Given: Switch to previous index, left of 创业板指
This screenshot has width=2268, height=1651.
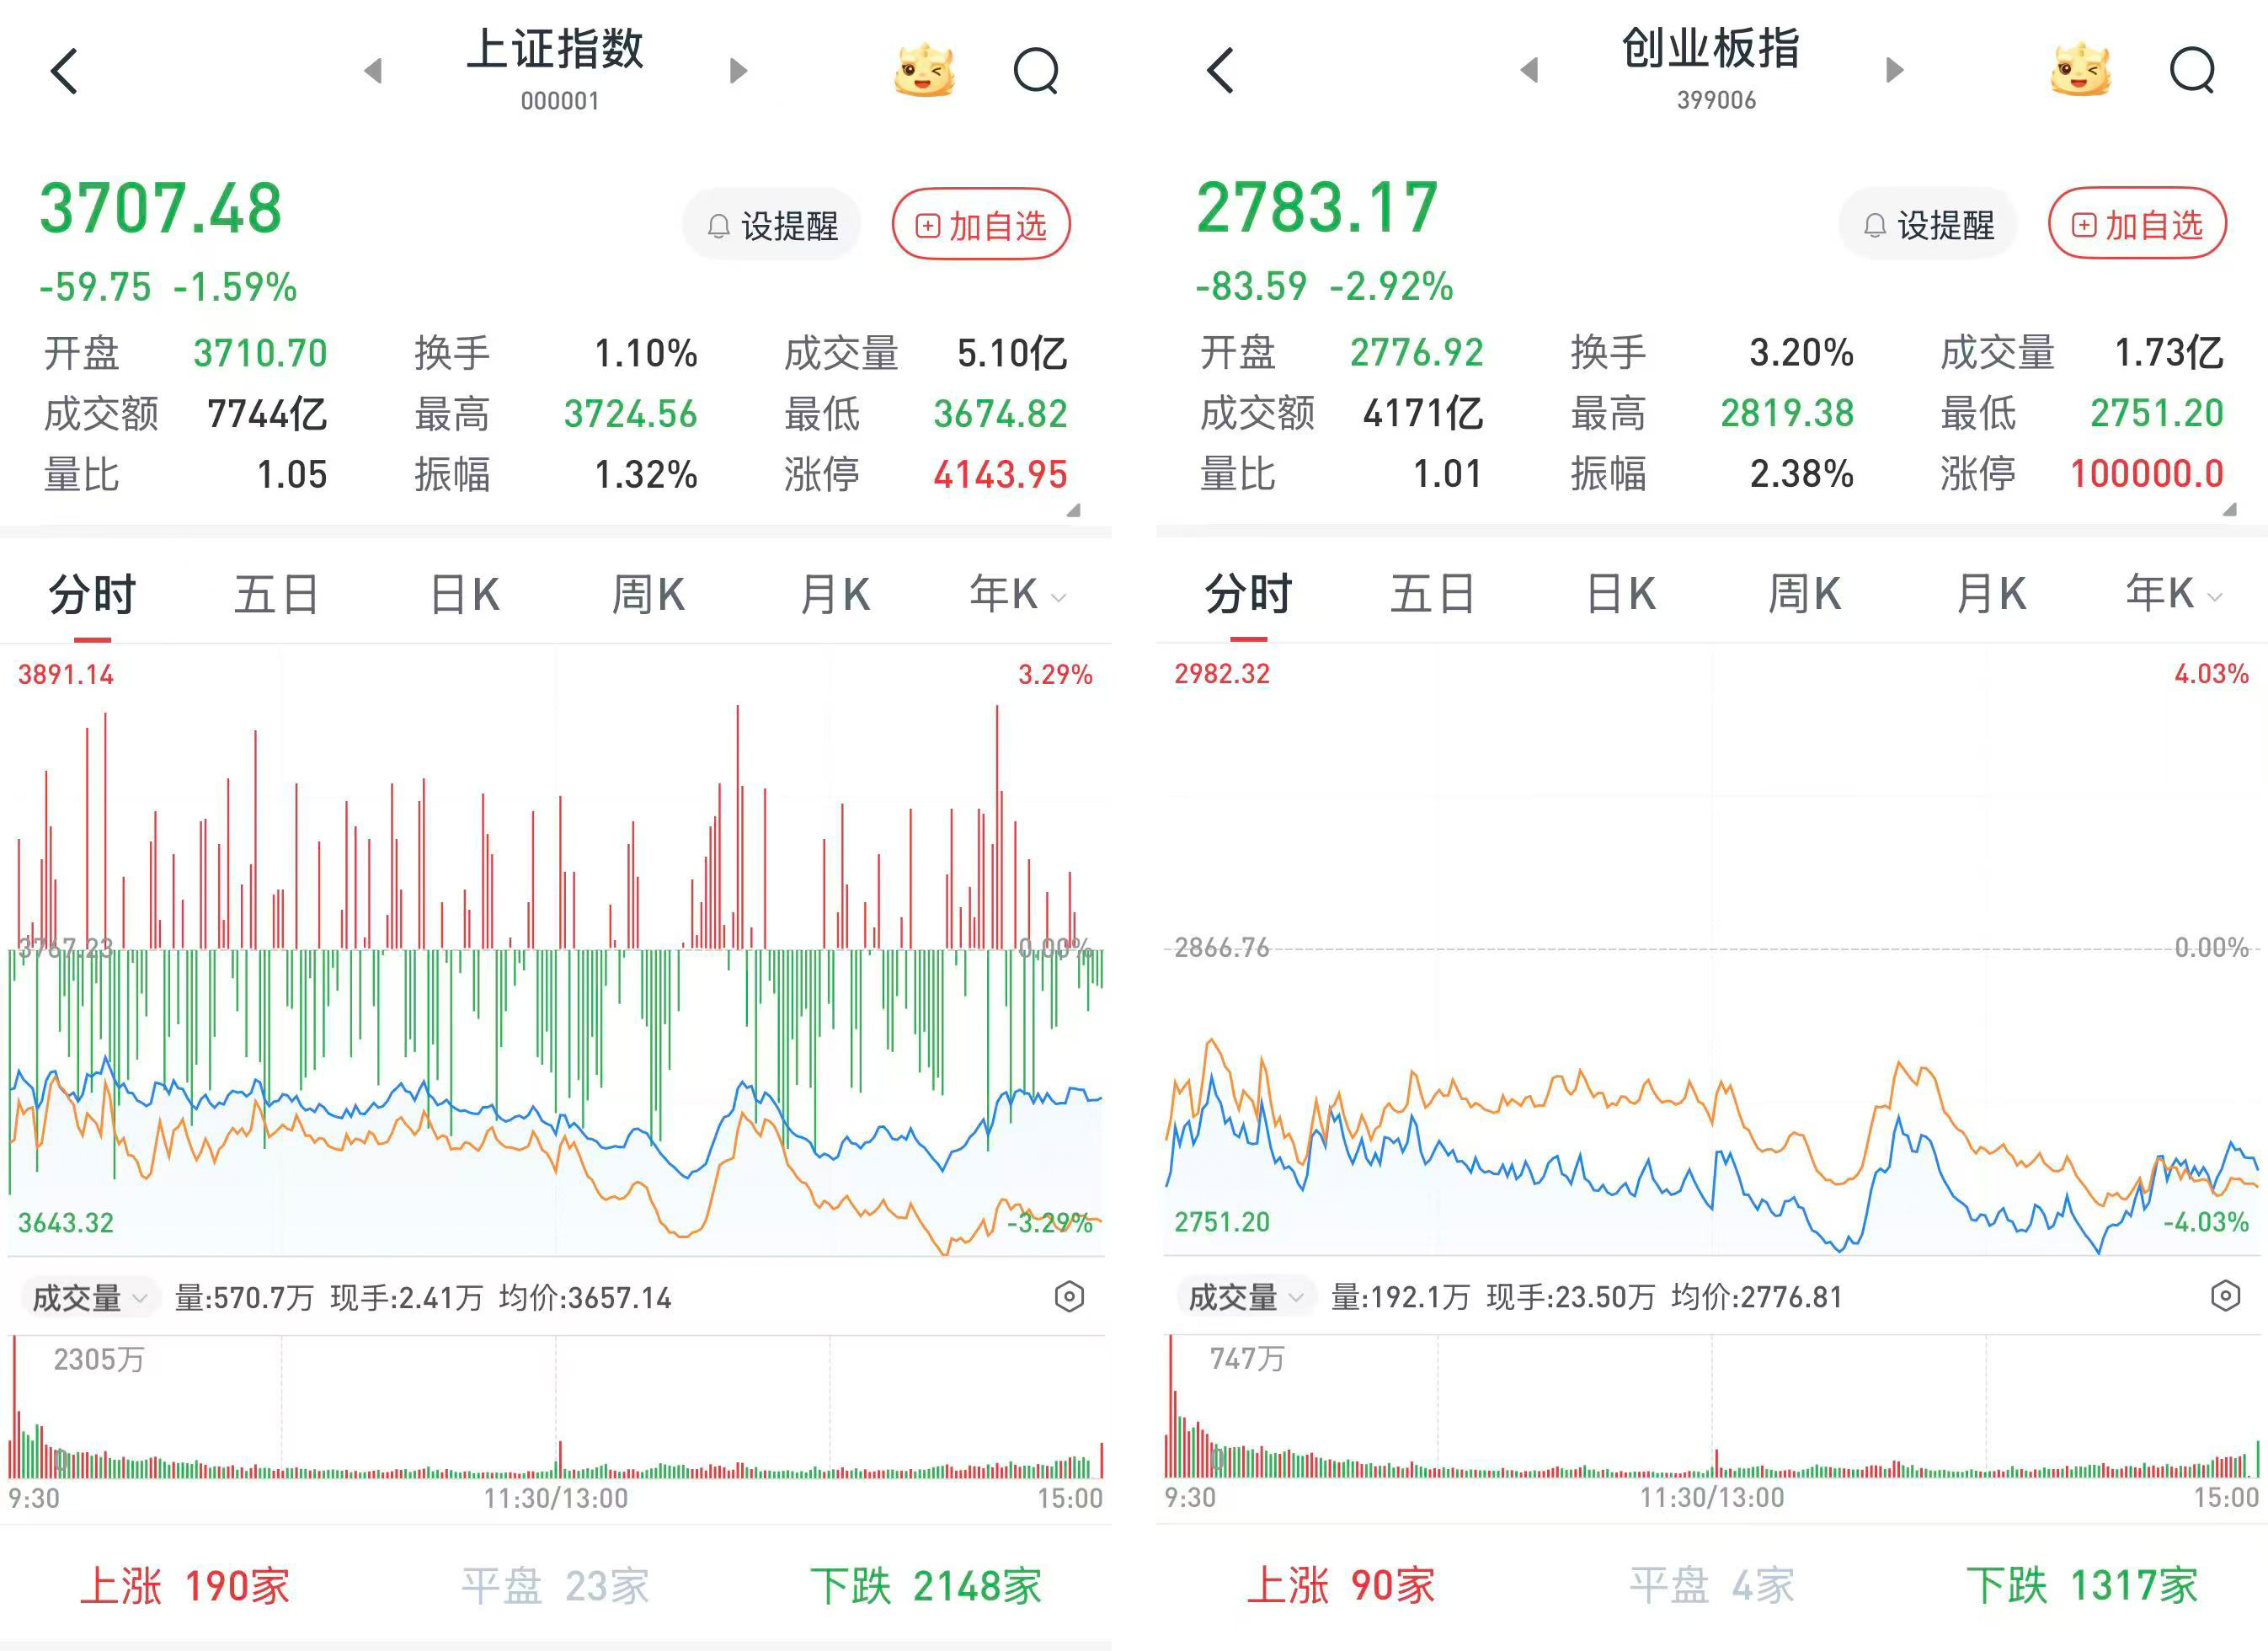Looking at the screenshot, I should click(1529, 70).
